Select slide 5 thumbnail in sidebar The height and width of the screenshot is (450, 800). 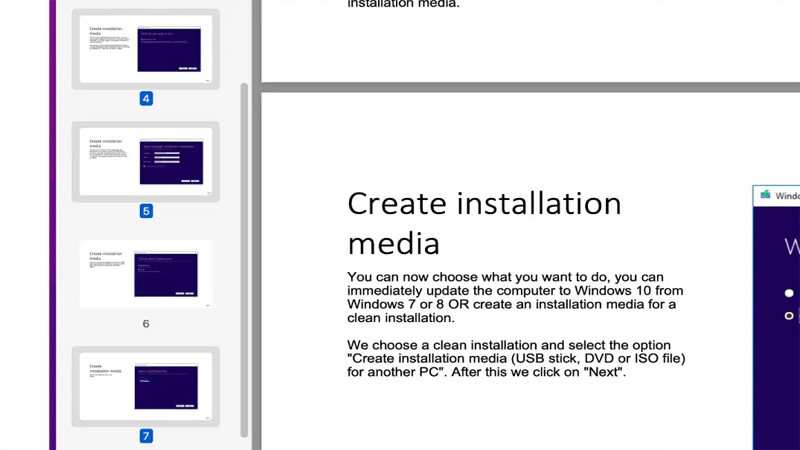coord(146,161)
